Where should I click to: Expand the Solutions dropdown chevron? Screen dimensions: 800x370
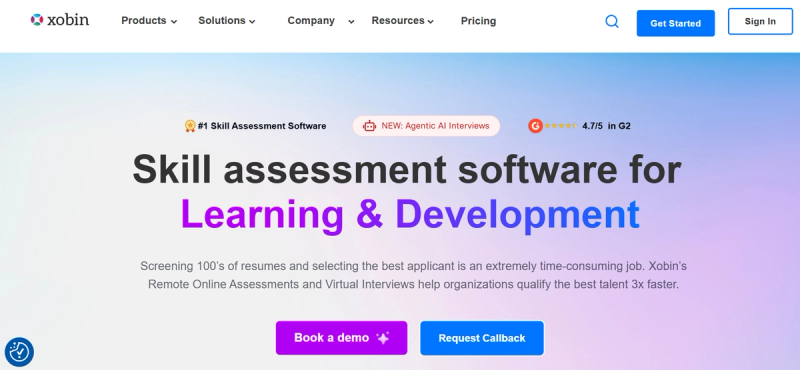tap(252, 21)
